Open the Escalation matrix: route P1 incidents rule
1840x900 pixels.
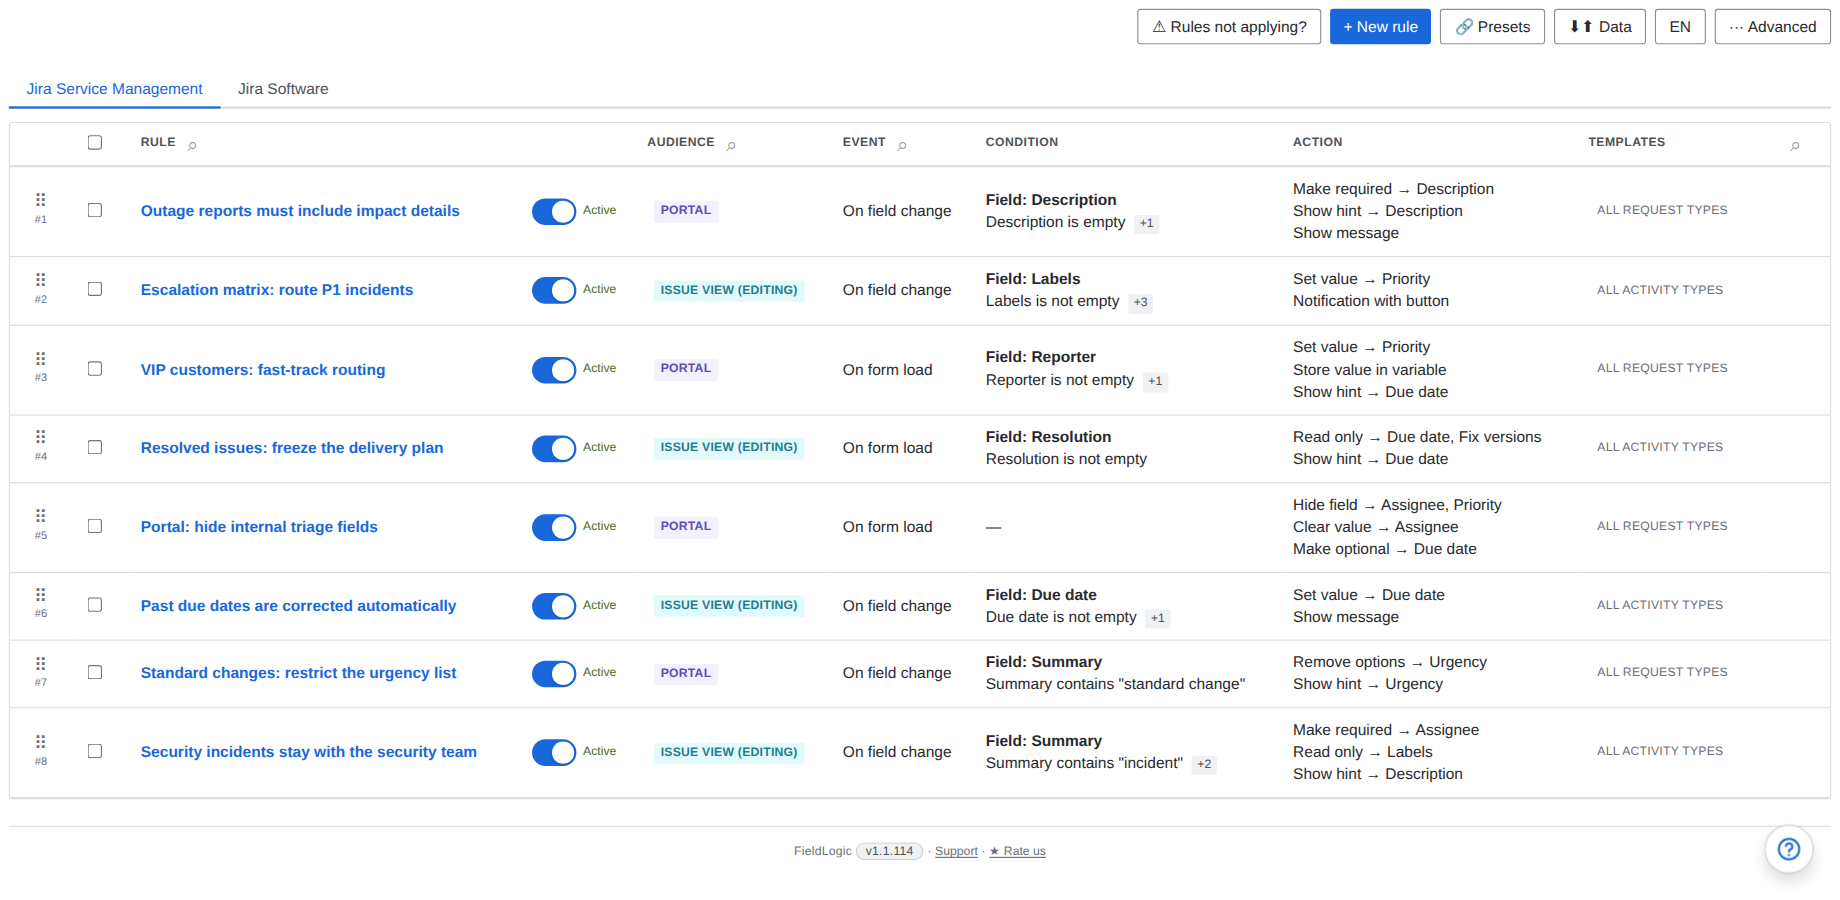click(x=277, y=290)
